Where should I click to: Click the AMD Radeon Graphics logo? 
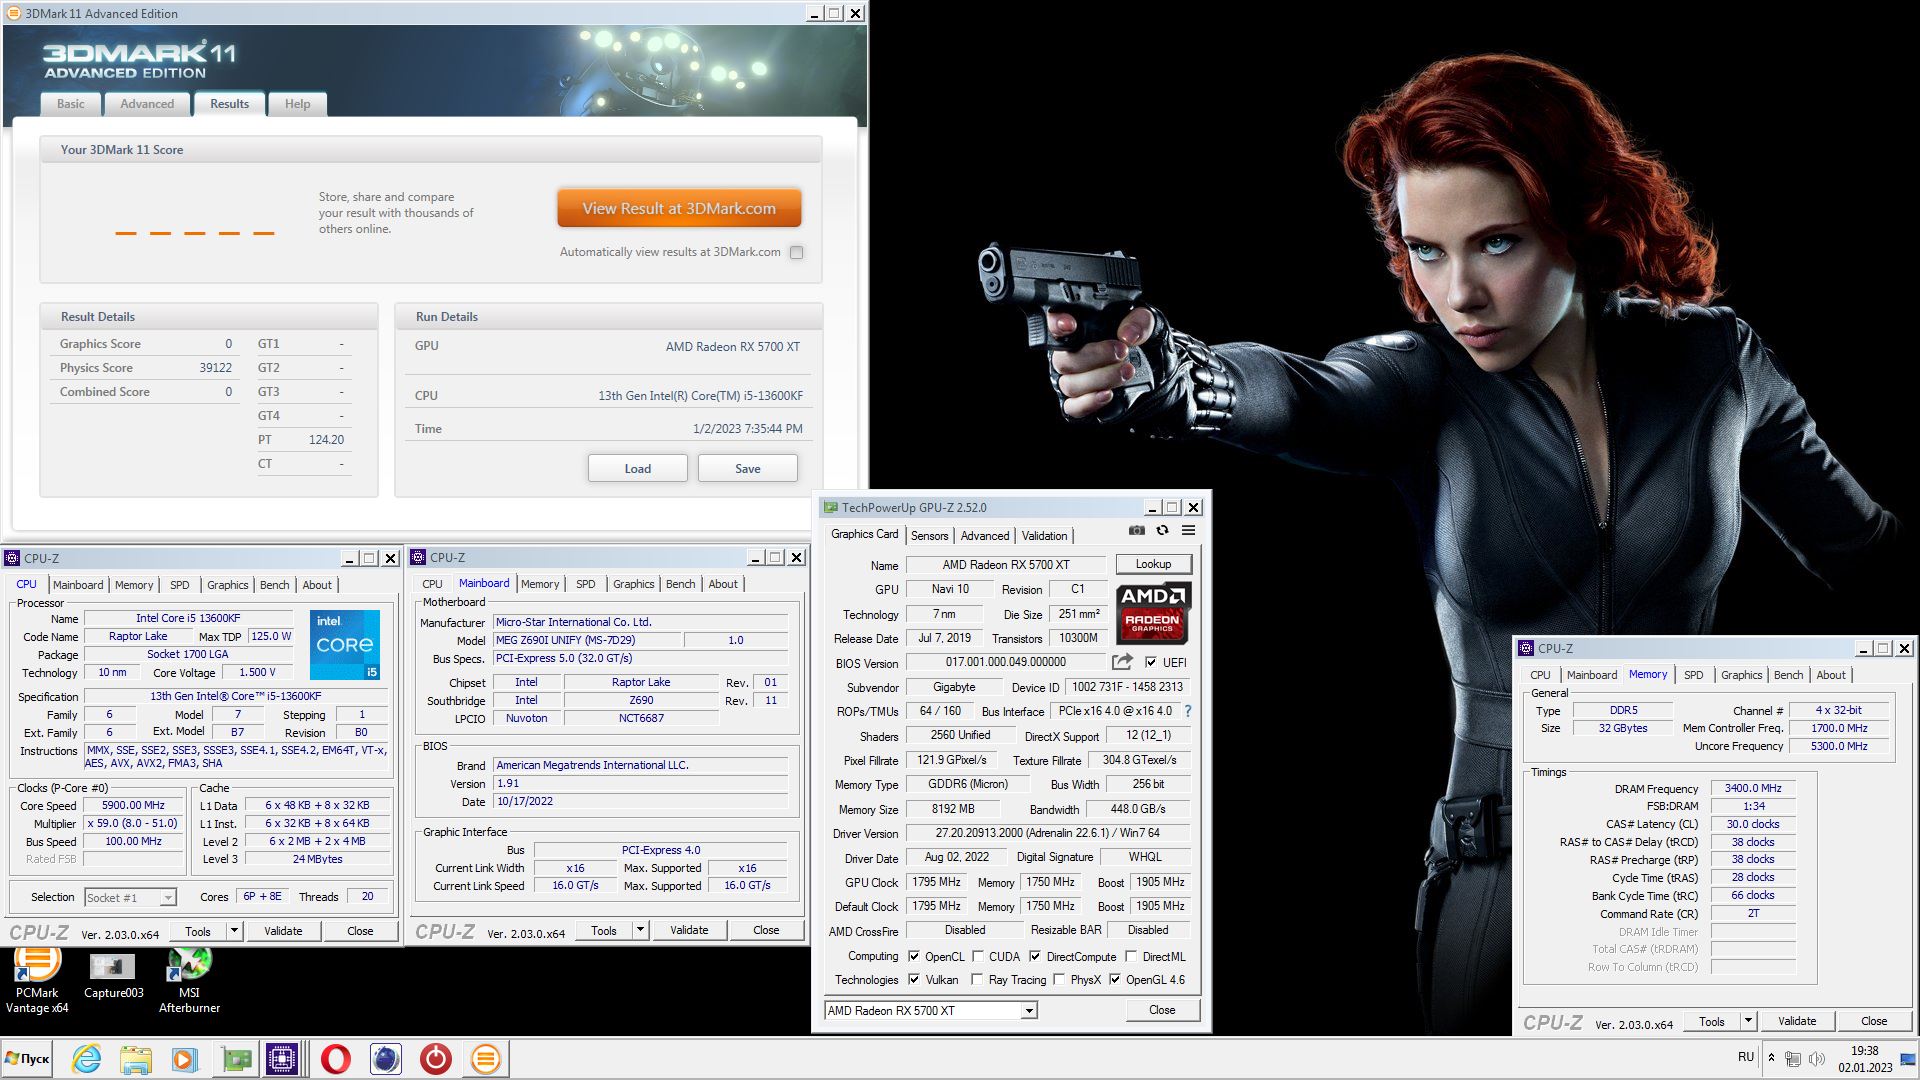pyautogui.click(x=1152, y=611)
